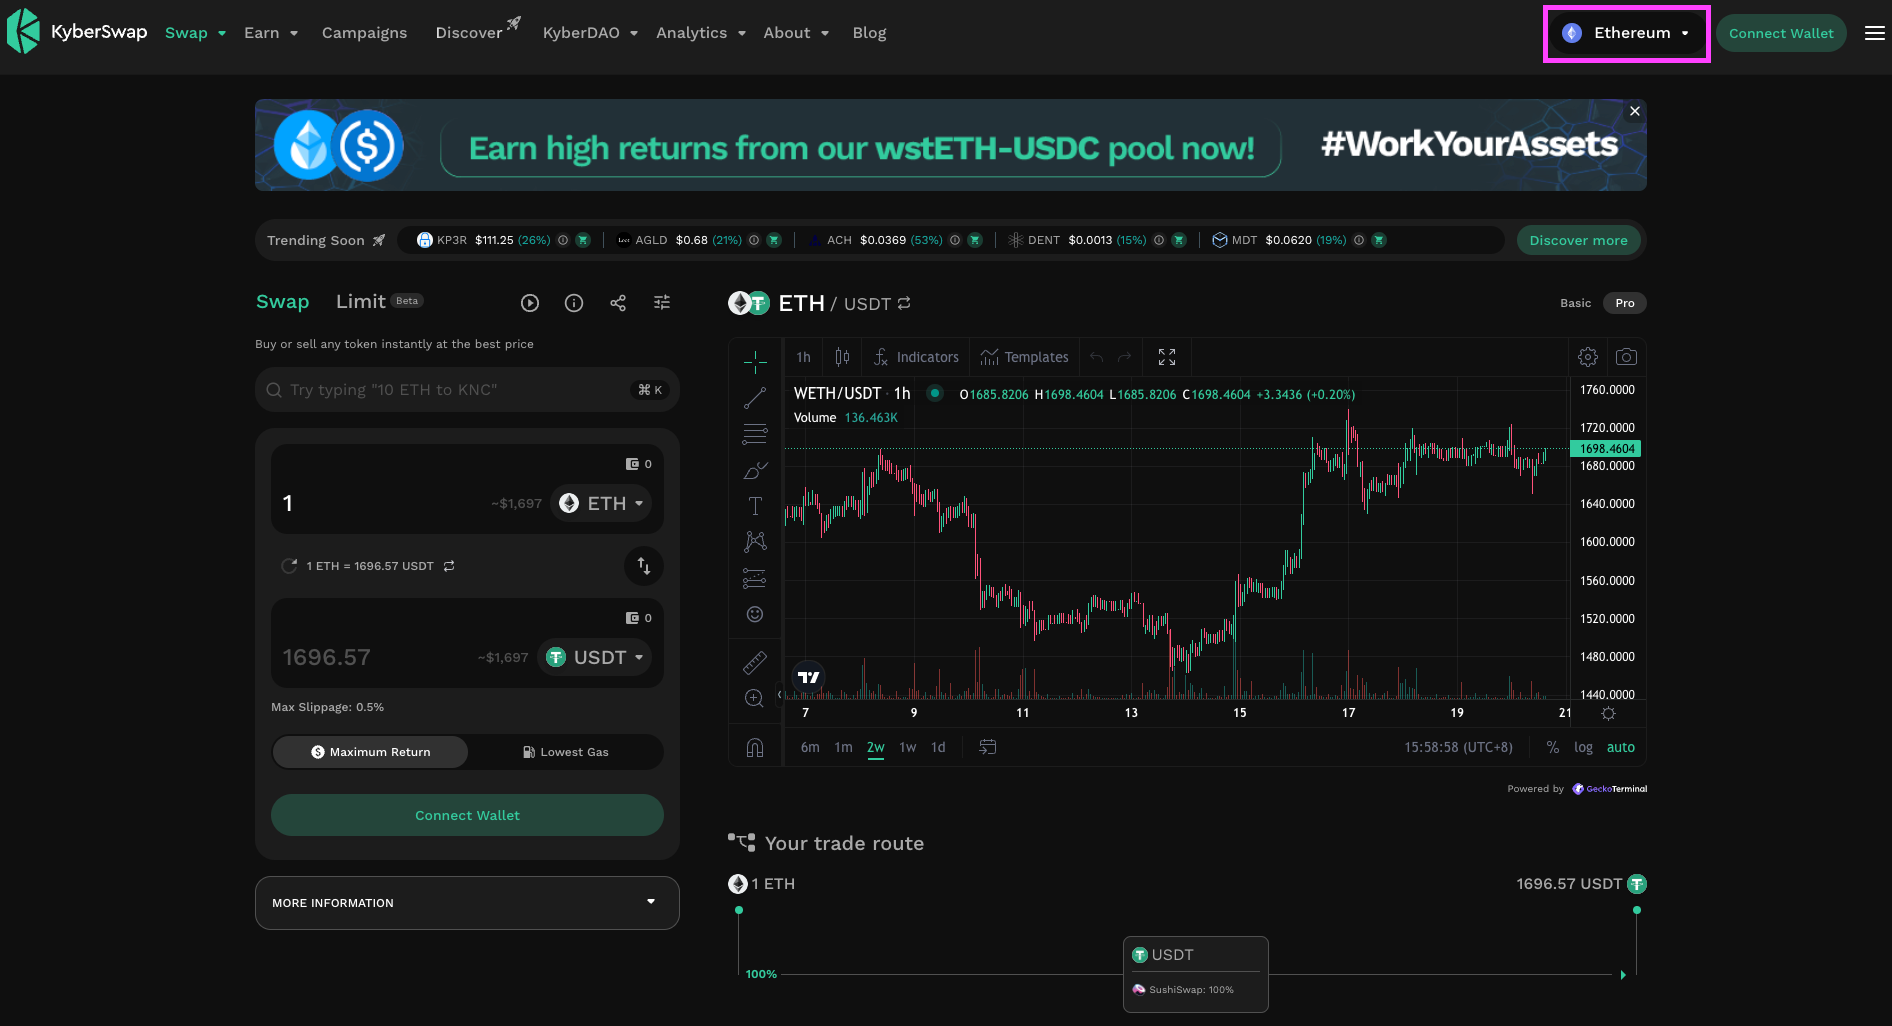This screenshot has height=1026, width=1892.
Task: Select the ruler measure tool
Action: [755, 662]
